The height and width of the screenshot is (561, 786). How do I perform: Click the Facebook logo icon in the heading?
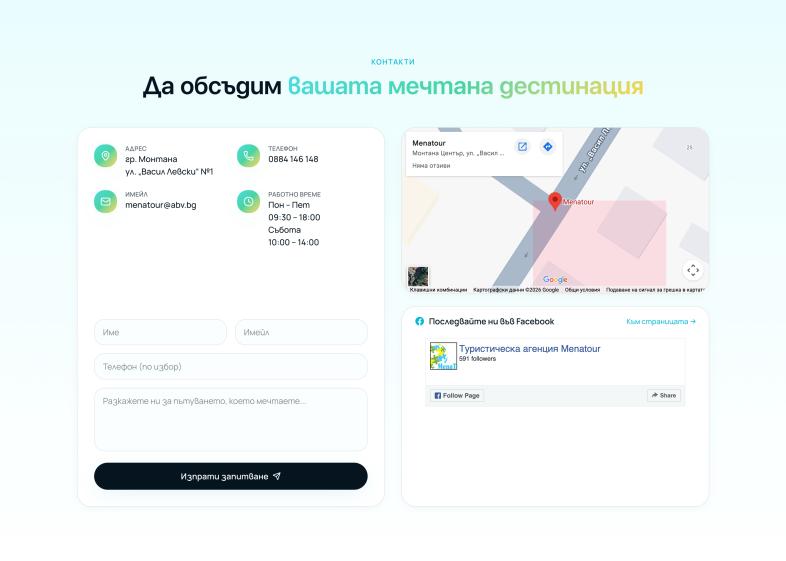(x=420, y=321)
